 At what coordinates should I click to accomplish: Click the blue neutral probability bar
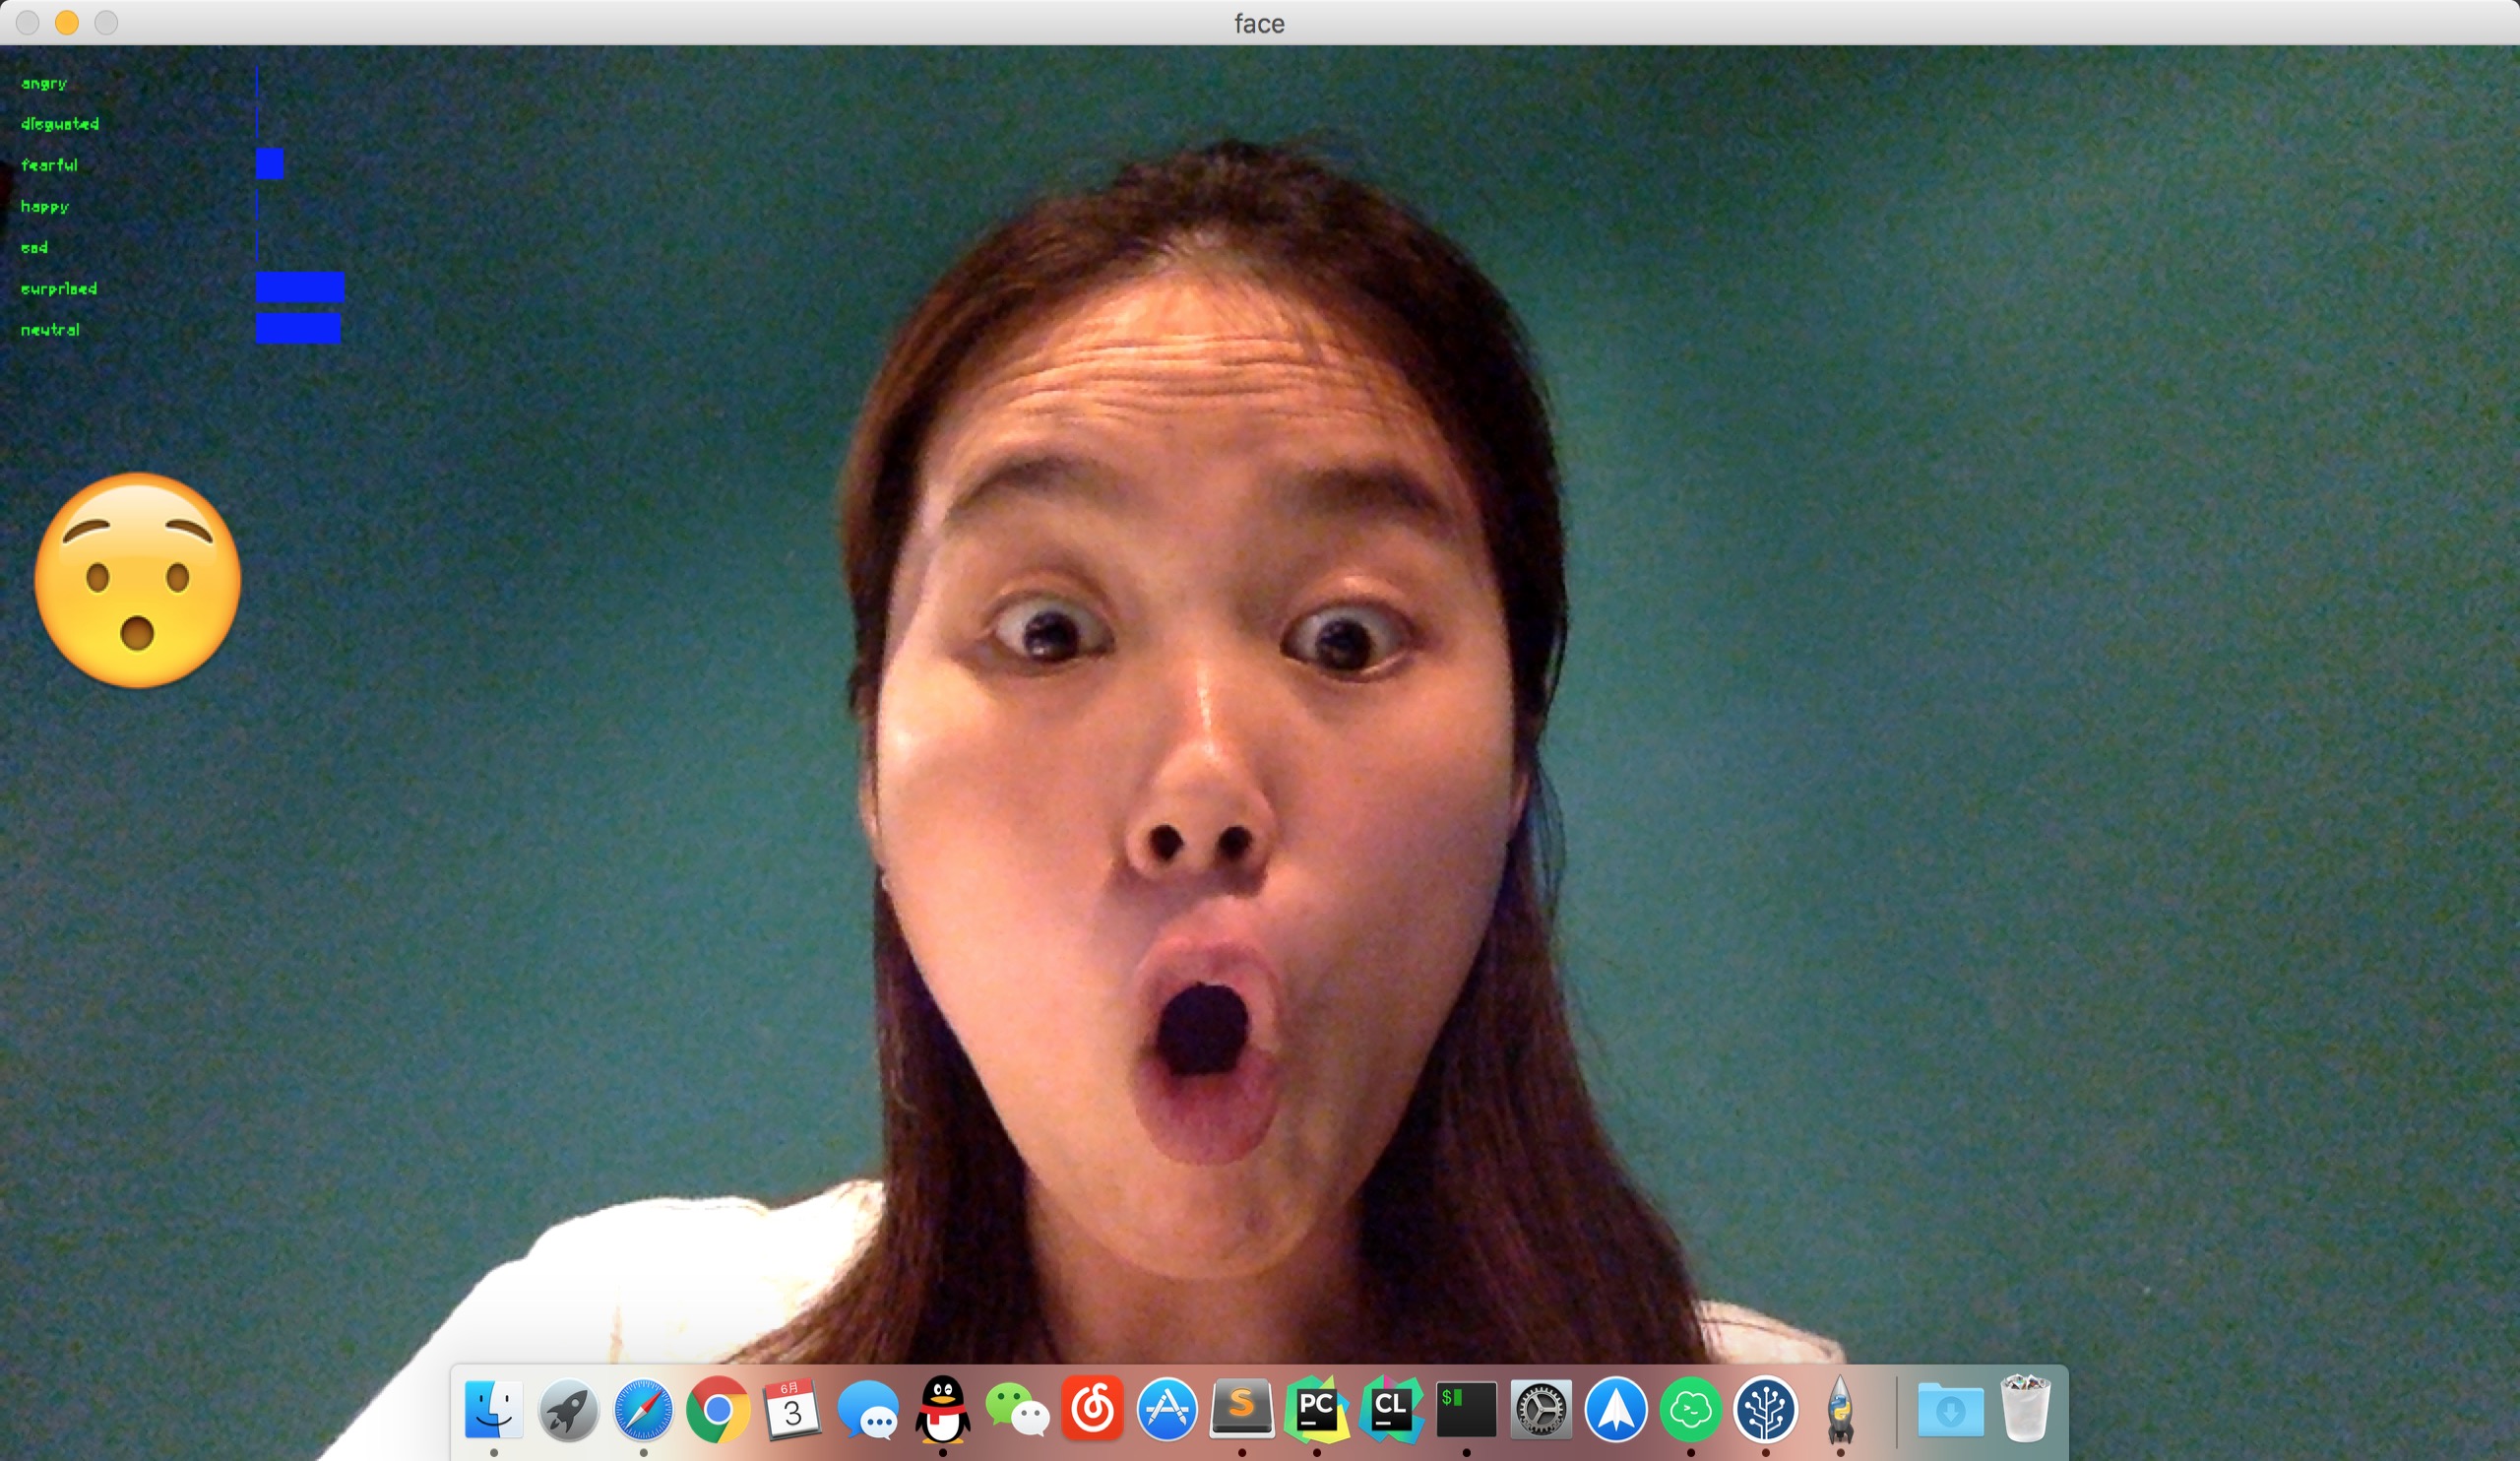click(x=298, y=328)
